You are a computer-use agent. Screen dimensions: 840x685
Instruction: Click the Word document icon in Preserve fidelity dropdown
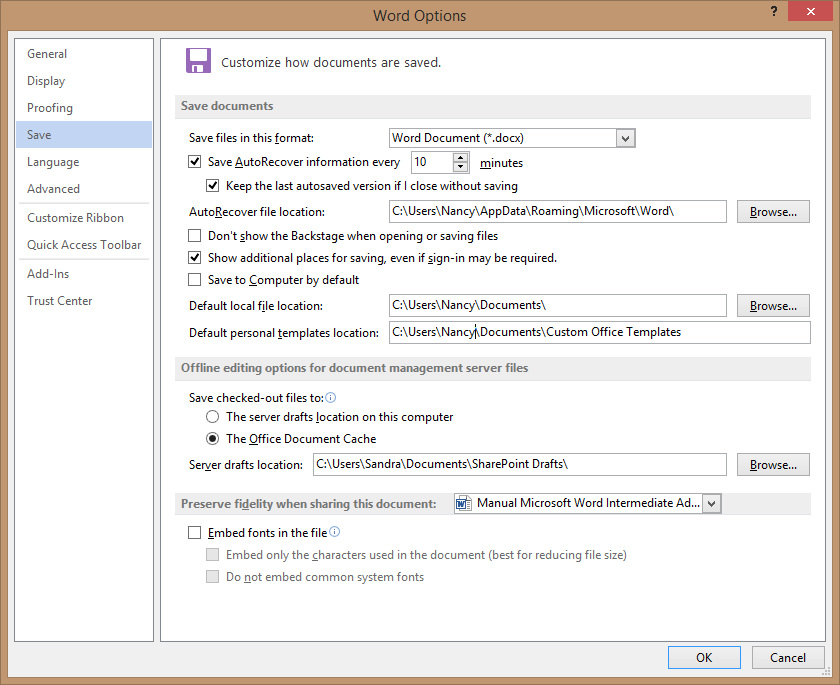pyautogui.click(x=463, y=503)
